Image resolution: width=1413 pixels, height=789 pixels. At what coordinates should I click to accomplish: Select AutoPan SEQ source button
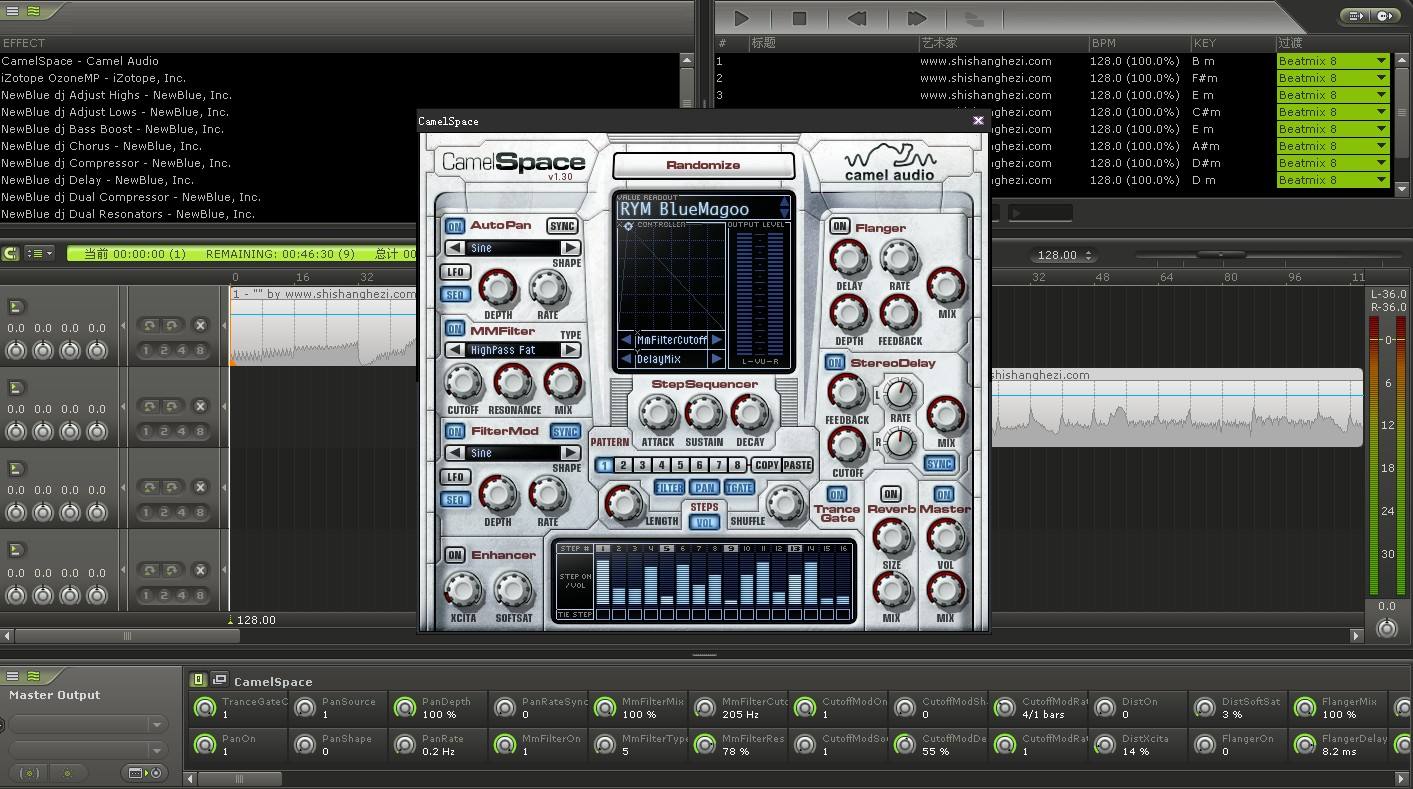pos(455,295)
